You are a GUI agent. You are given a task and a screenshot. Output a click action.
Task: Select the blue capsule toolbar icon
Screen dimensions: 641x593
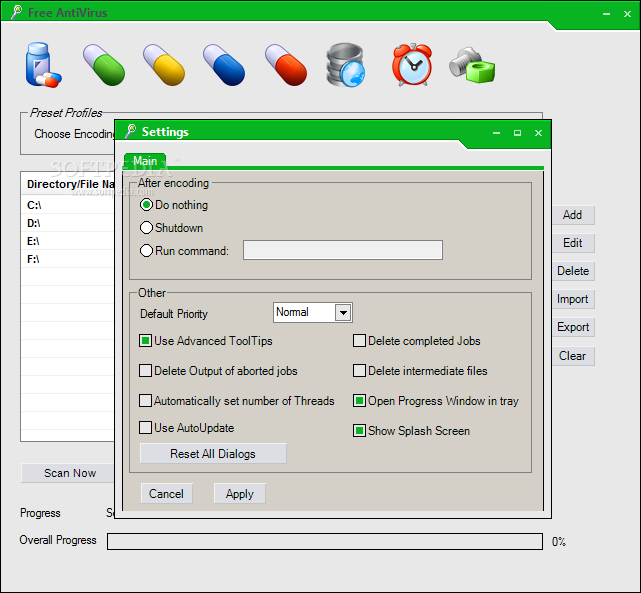point(224,65)
